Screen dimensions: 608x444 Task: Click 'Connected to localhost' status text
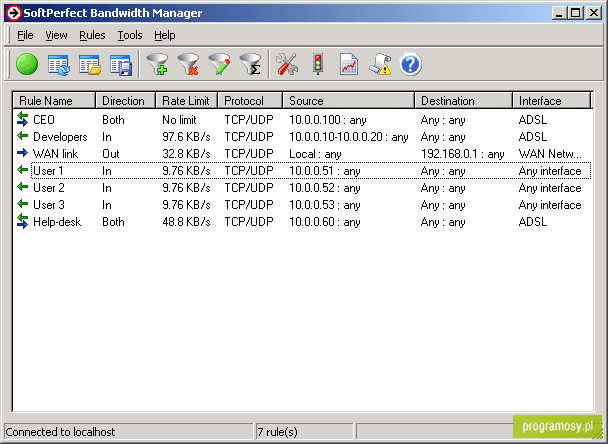pos(60,432)
